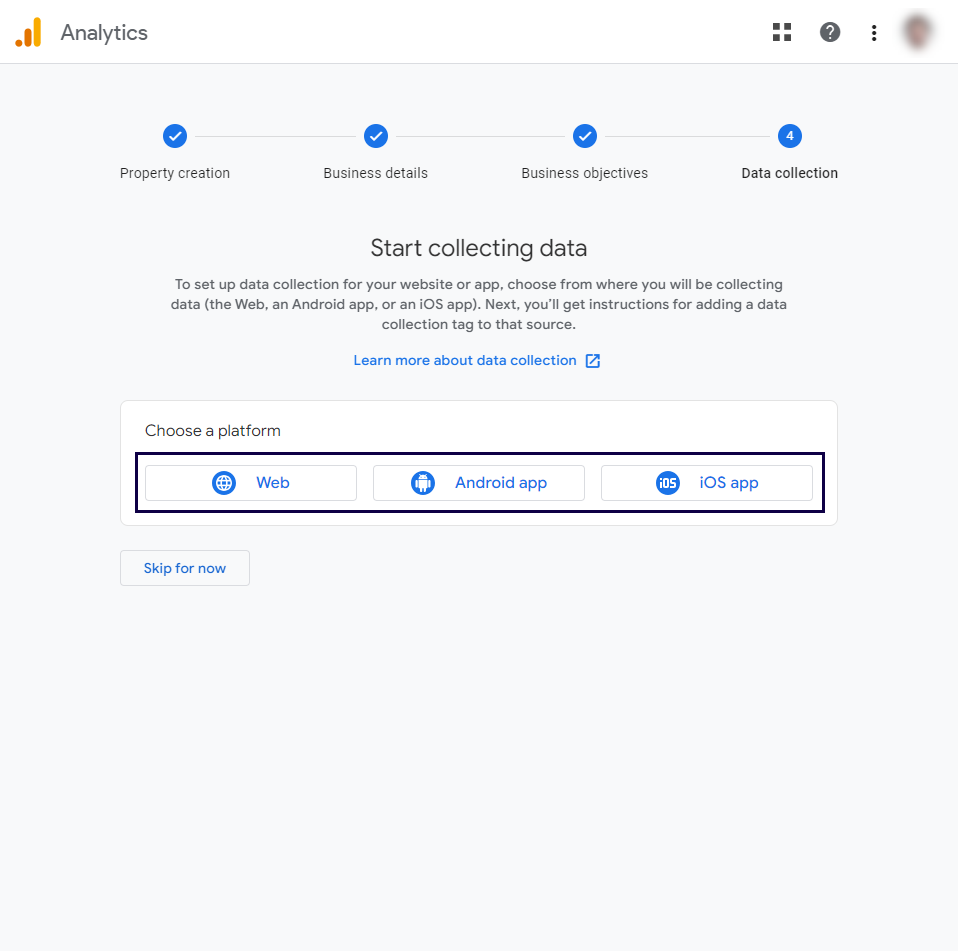Select the Business objectives step circle

point(585,136)
